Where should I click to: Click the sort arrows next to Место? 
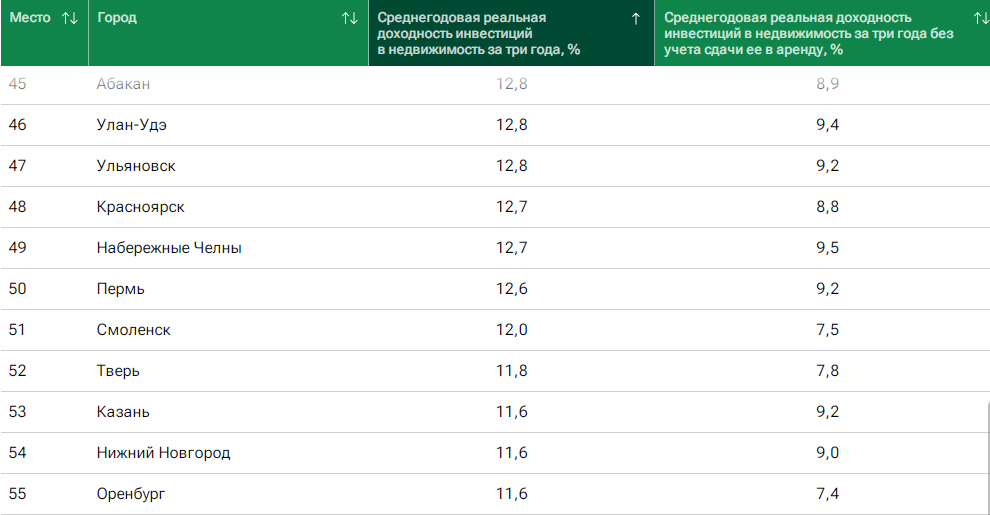(x=69, y=18)
